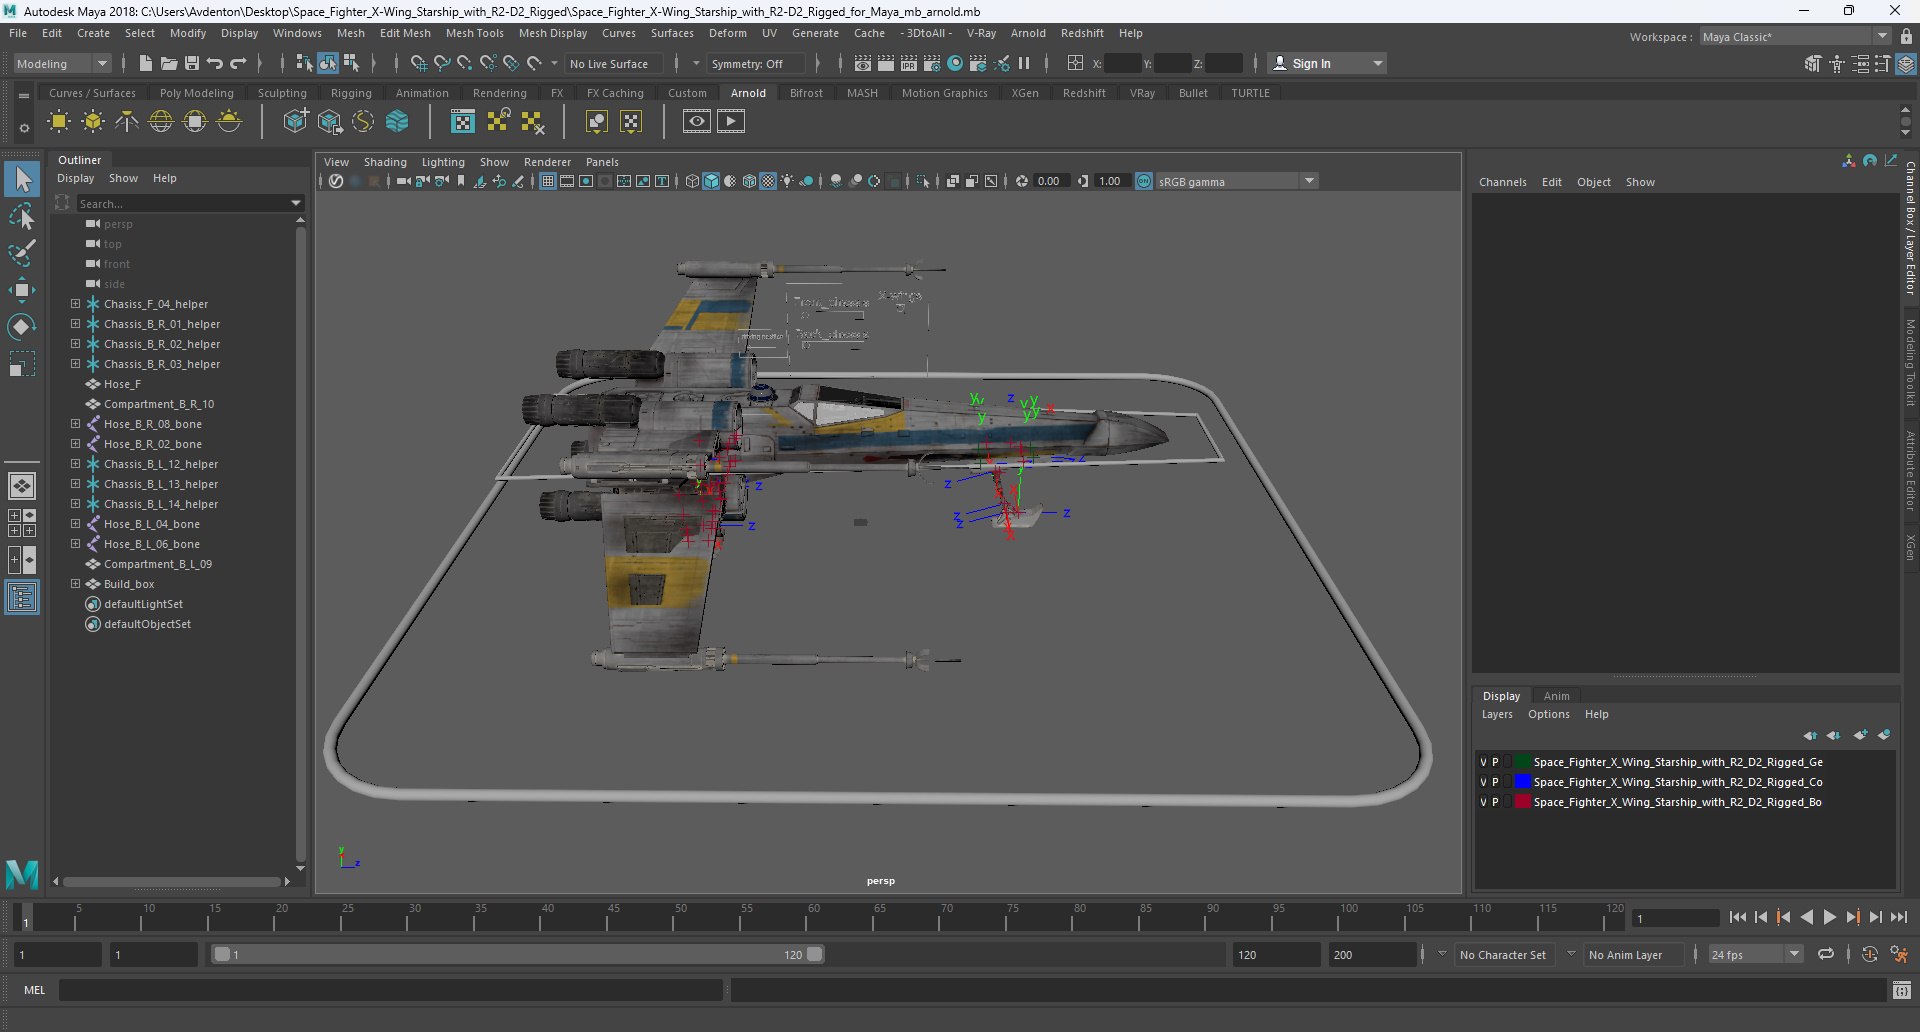Open the Arnold RenderView eye icon

point(697,122)
